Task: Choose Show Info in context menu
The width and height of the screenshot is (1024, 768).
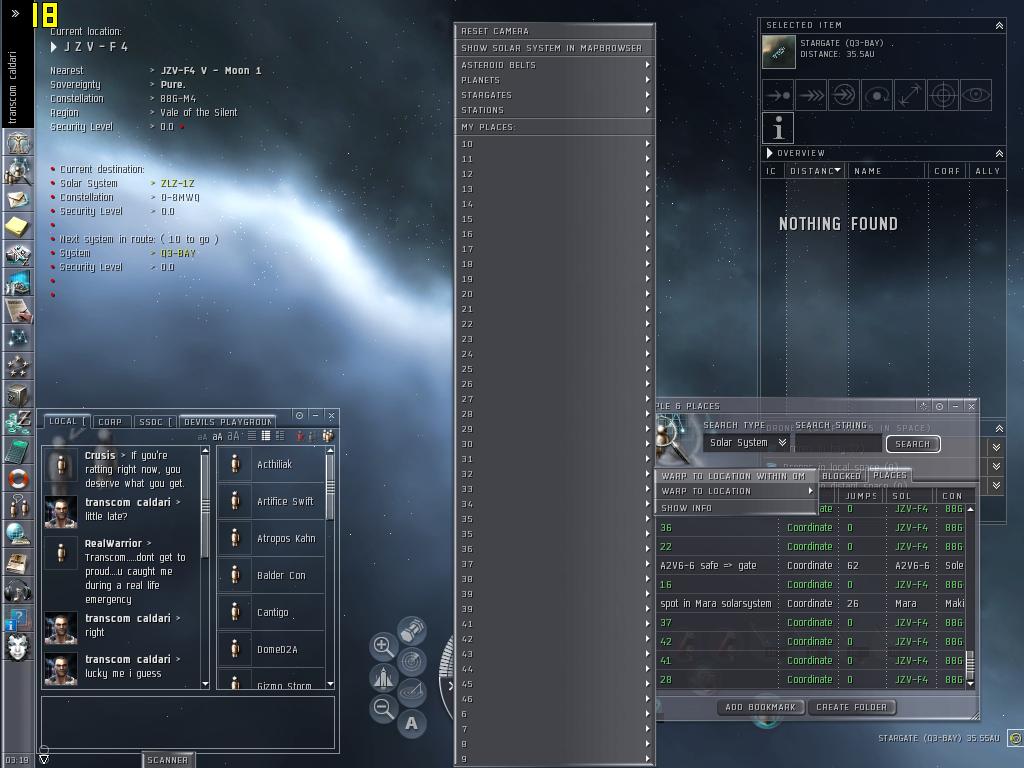Action: [736, 508]
